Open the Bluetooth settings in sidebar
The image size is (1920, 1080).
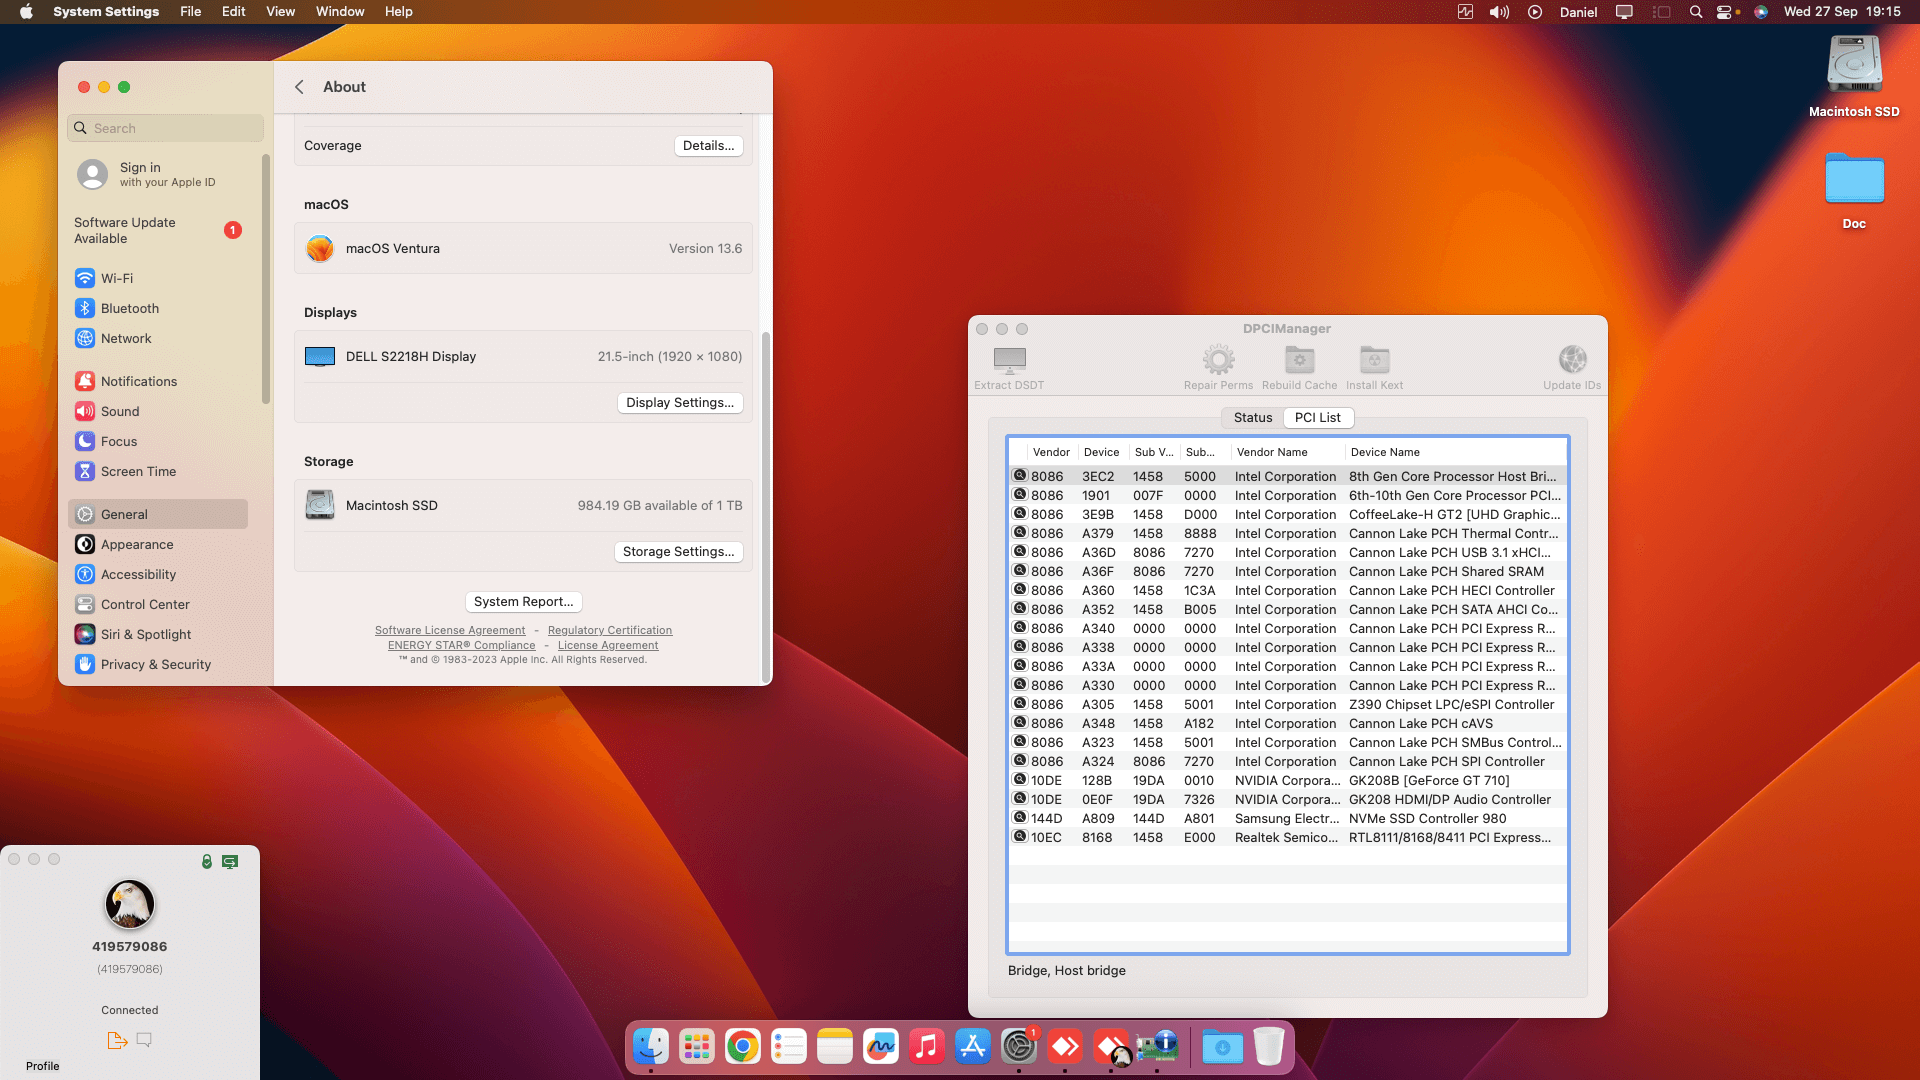coord(129,309)
